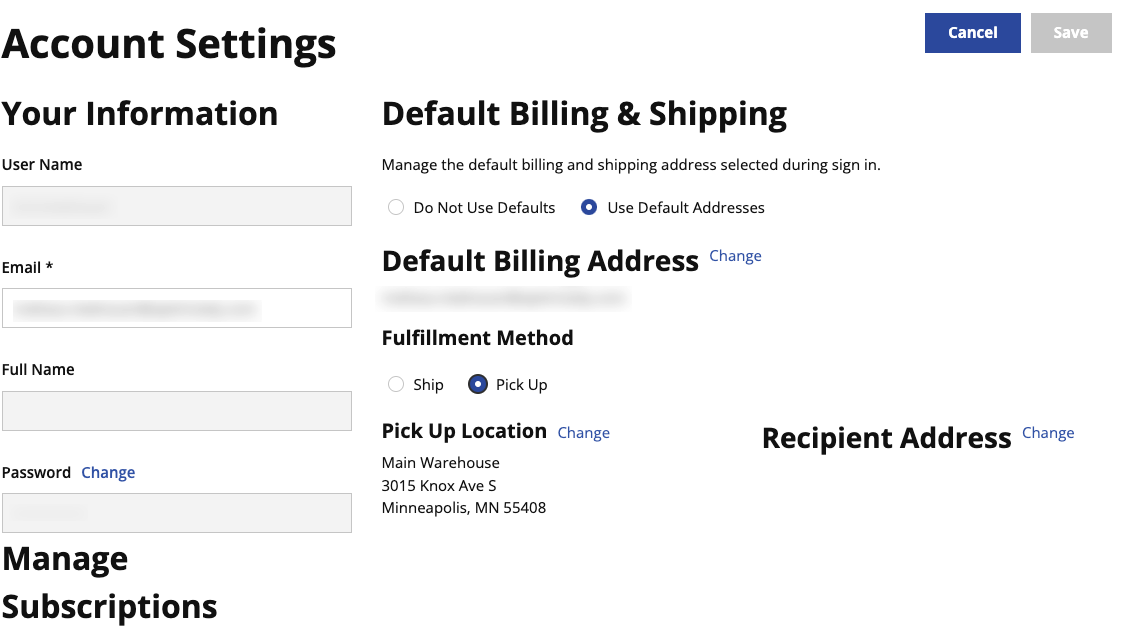Click the Your Information section heading
Screen dimensions: 1132x636
[139, 113]
